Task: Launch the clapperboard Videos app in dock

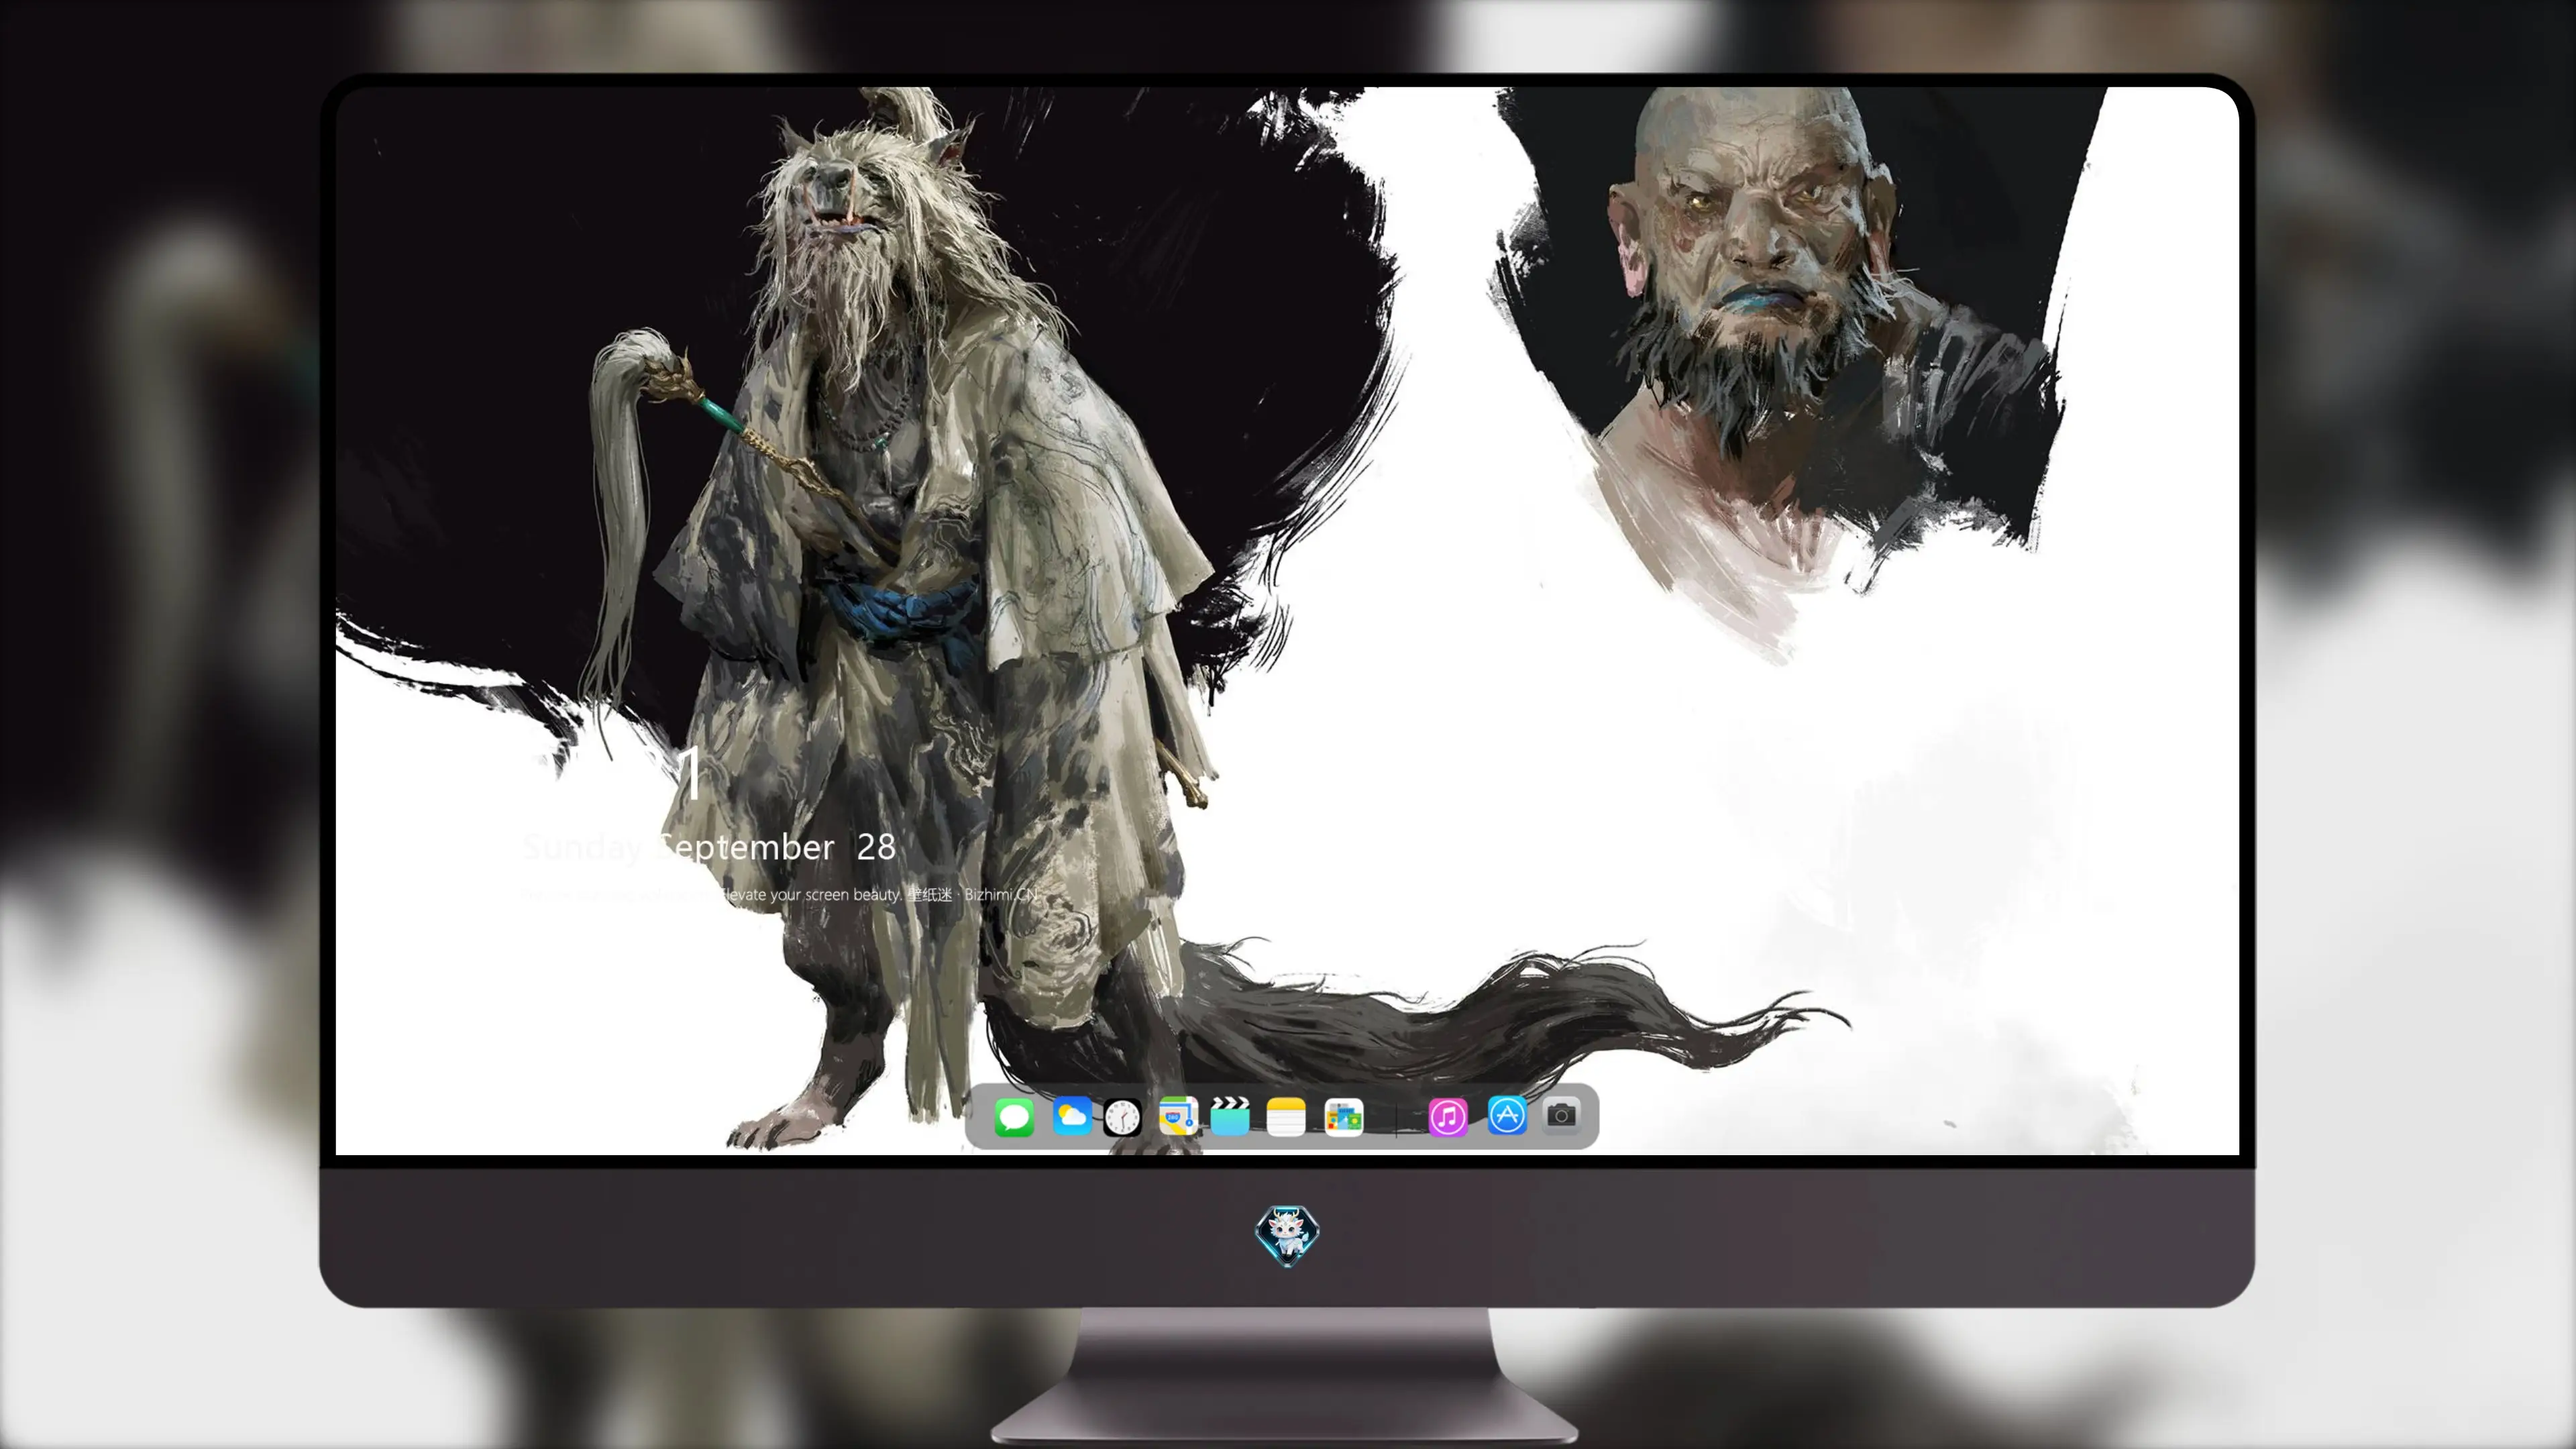Action: 1230,1116
